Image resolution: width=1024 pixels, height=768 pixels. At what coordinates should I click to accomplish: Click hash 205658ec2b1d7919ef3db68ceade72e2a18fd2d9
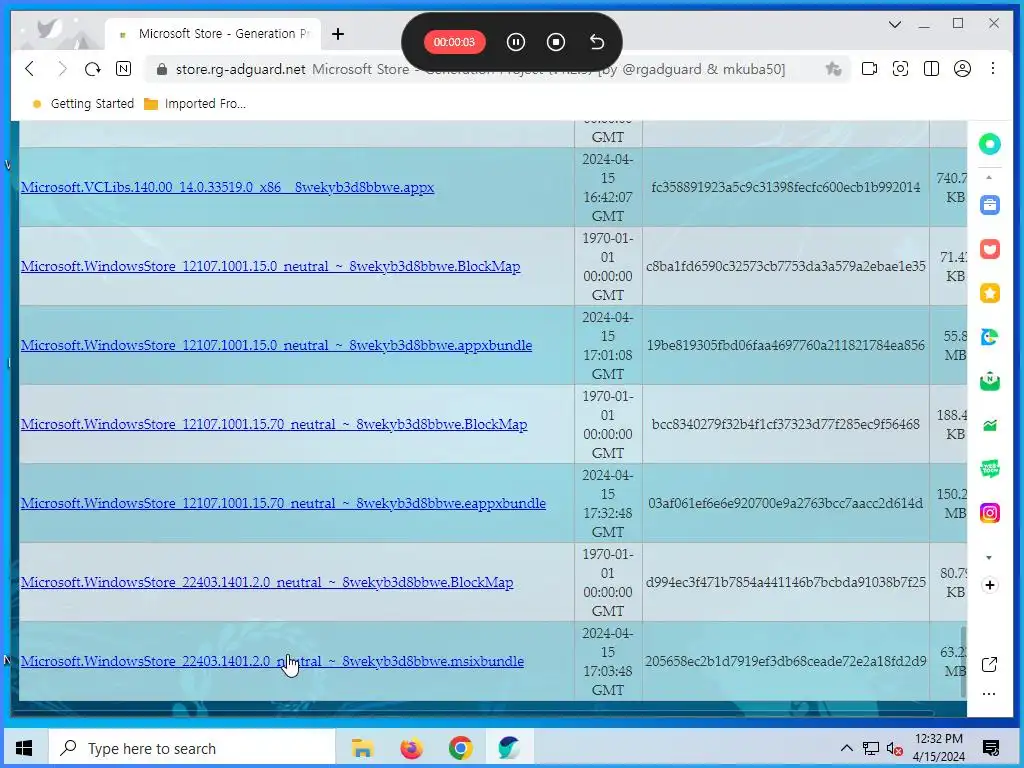click(x=786, y=662)
